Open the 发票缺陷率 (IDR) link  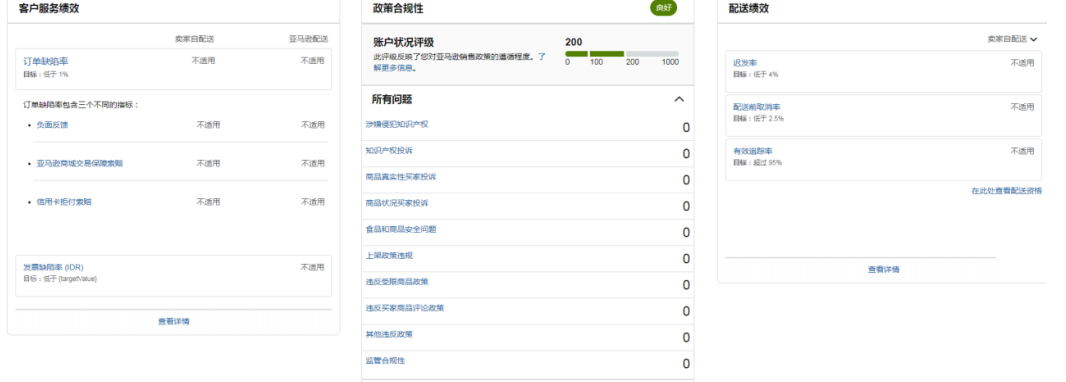53,267
